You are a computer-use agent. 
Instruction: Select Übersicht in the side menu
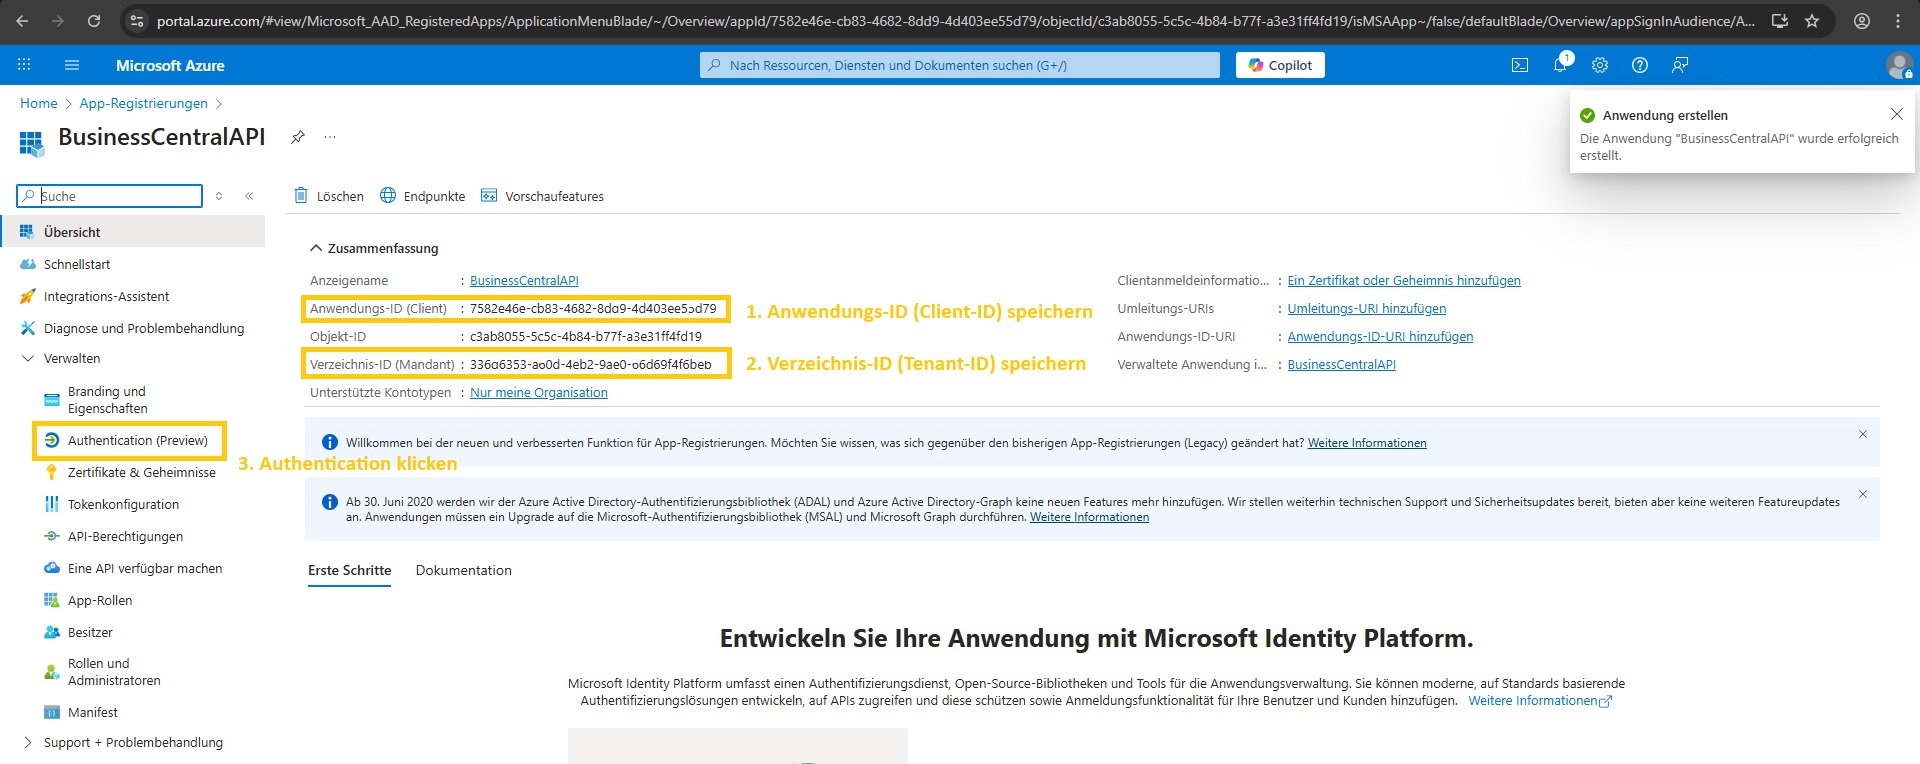(x=132, y=232)
